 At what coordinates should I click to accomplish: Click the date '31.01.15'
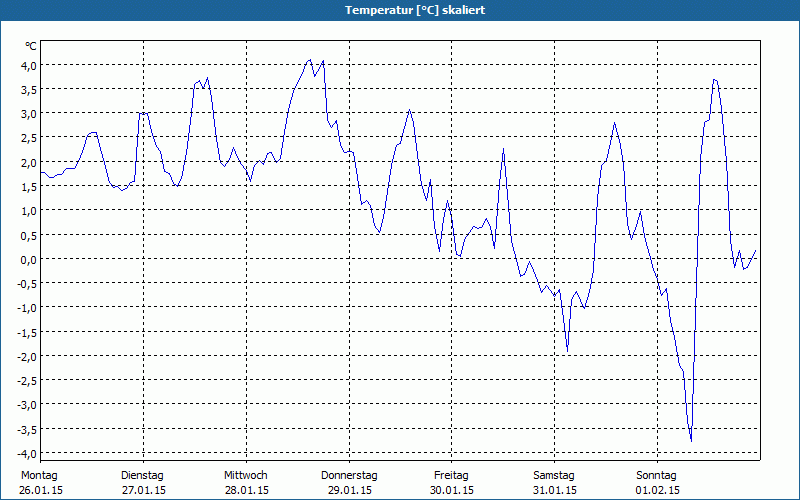[x=555, y=490]
